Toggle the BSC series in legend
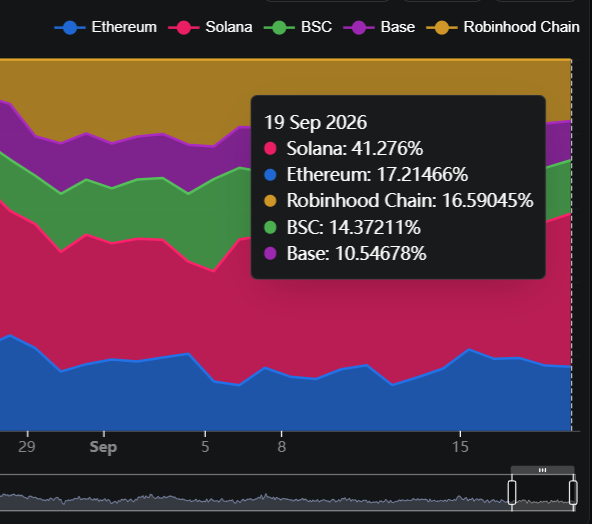This screenshot has width=592, height=524. point(298,27)
